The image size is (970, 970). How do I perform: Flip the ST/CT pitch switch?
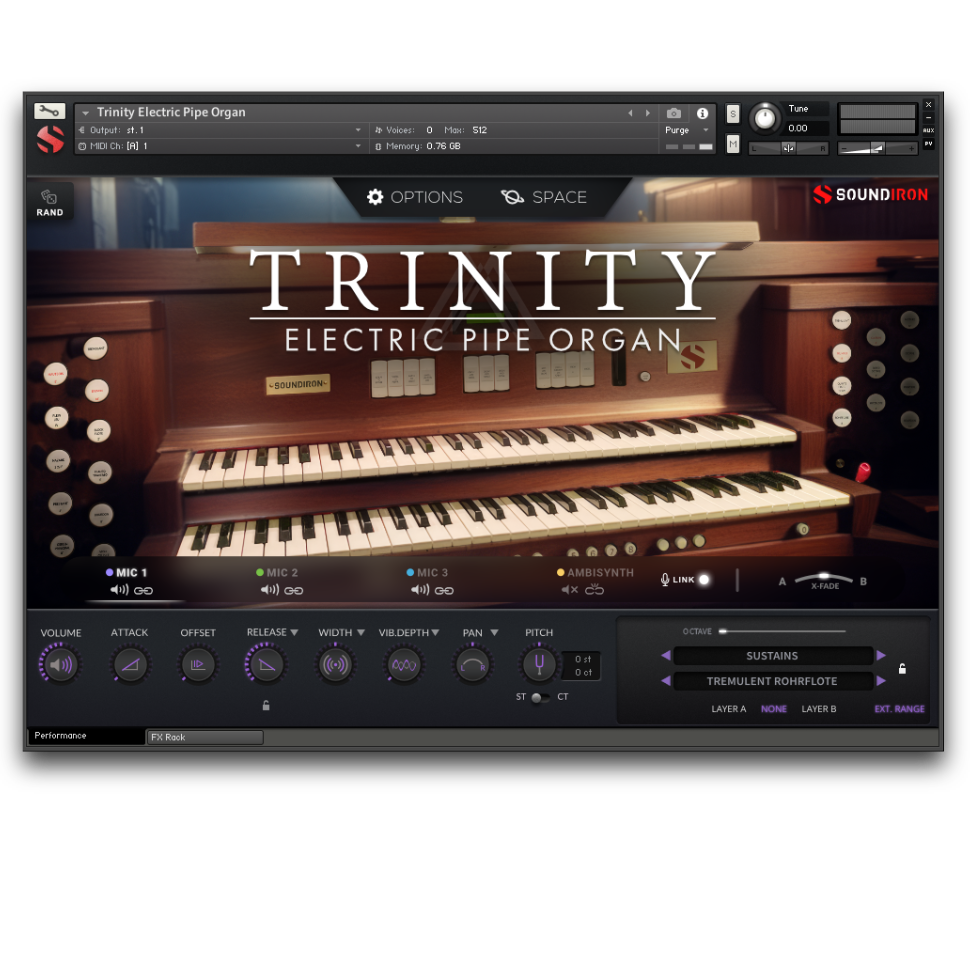pos(540,697)
